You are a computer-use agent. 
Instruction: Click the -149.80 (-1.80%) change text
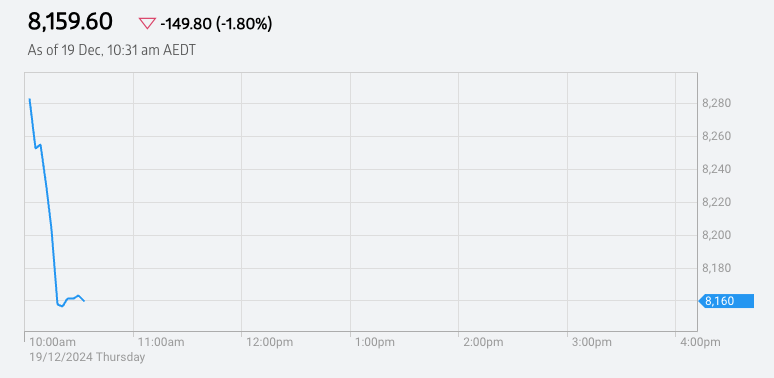click(x=216, y=23)
